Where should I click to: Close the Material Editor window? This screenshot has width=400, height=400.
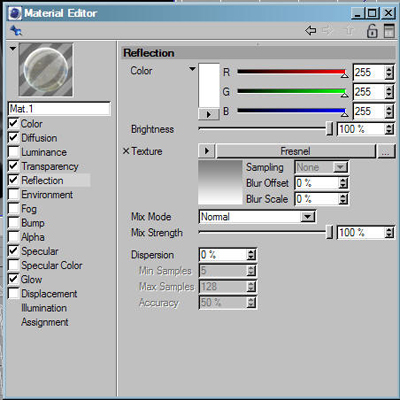pos(388,13)
